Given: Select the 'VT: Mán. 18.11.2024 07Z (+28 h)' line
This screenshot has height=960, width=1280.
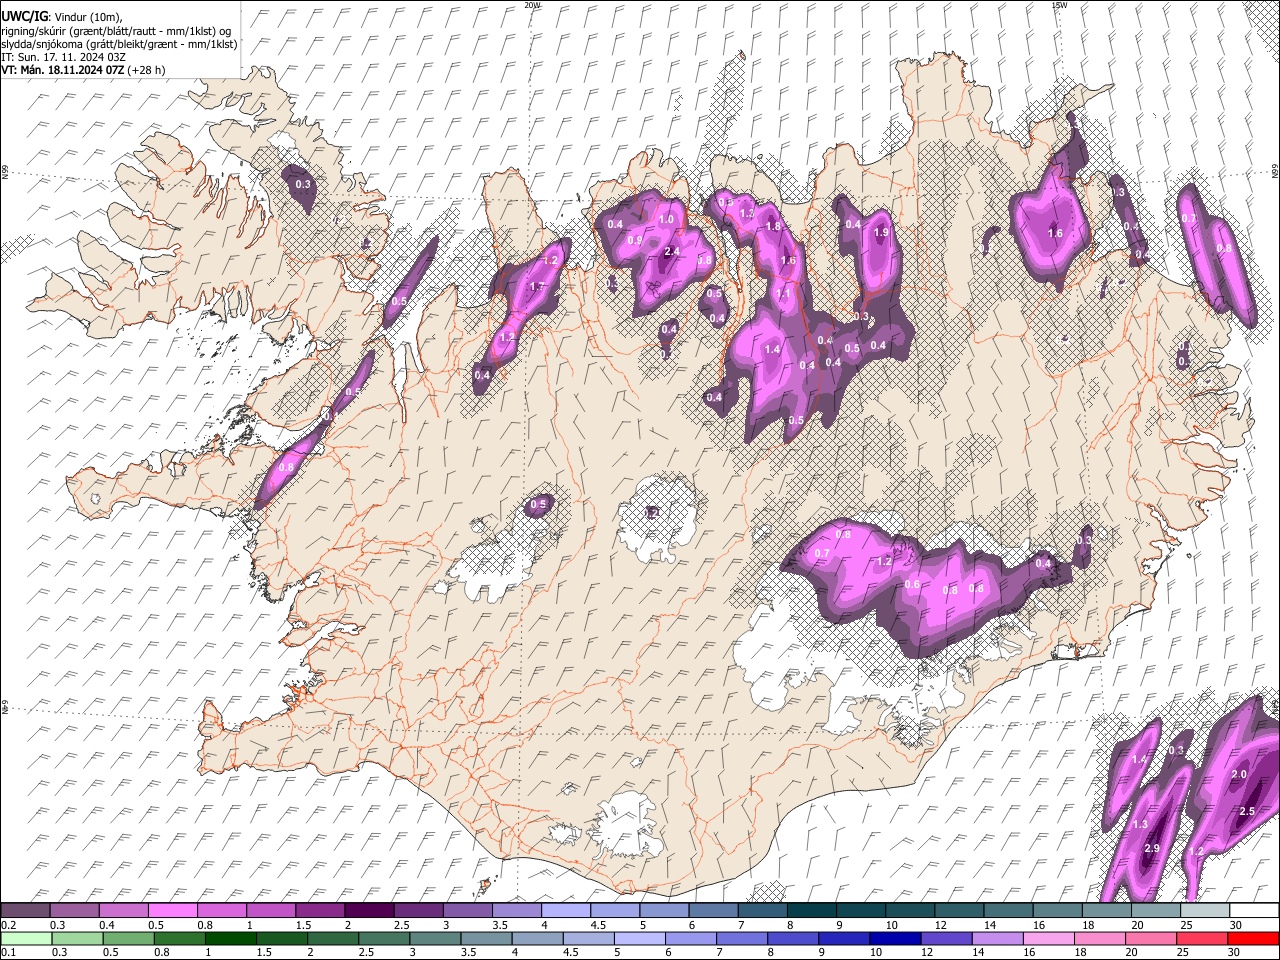Looking at the screenshot, I should coord(83,70).
